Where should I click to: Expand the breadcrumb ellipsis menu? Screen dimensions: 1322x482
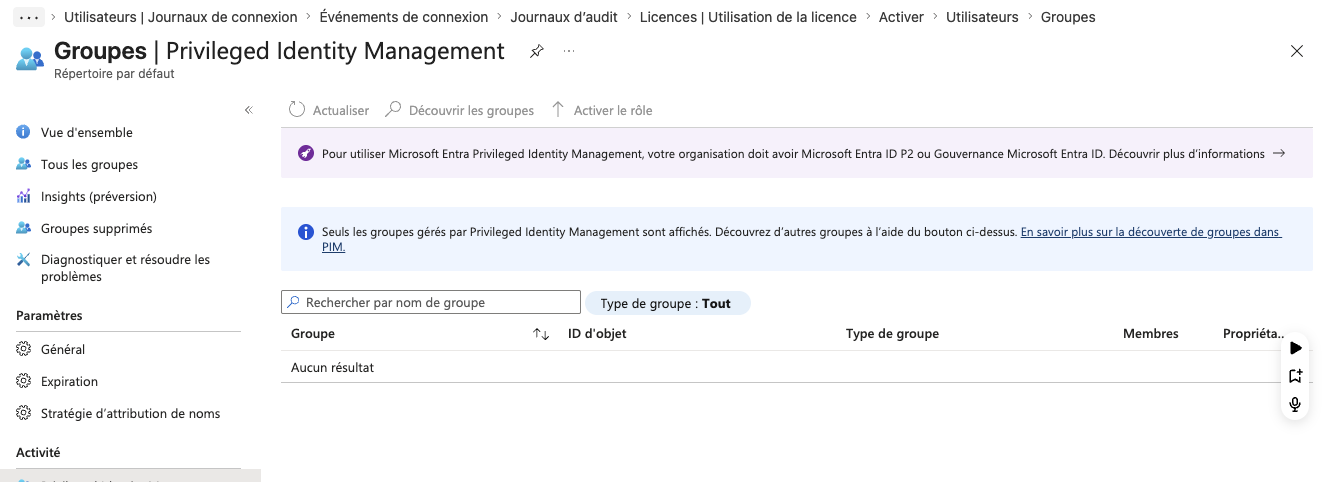[30, 17]
